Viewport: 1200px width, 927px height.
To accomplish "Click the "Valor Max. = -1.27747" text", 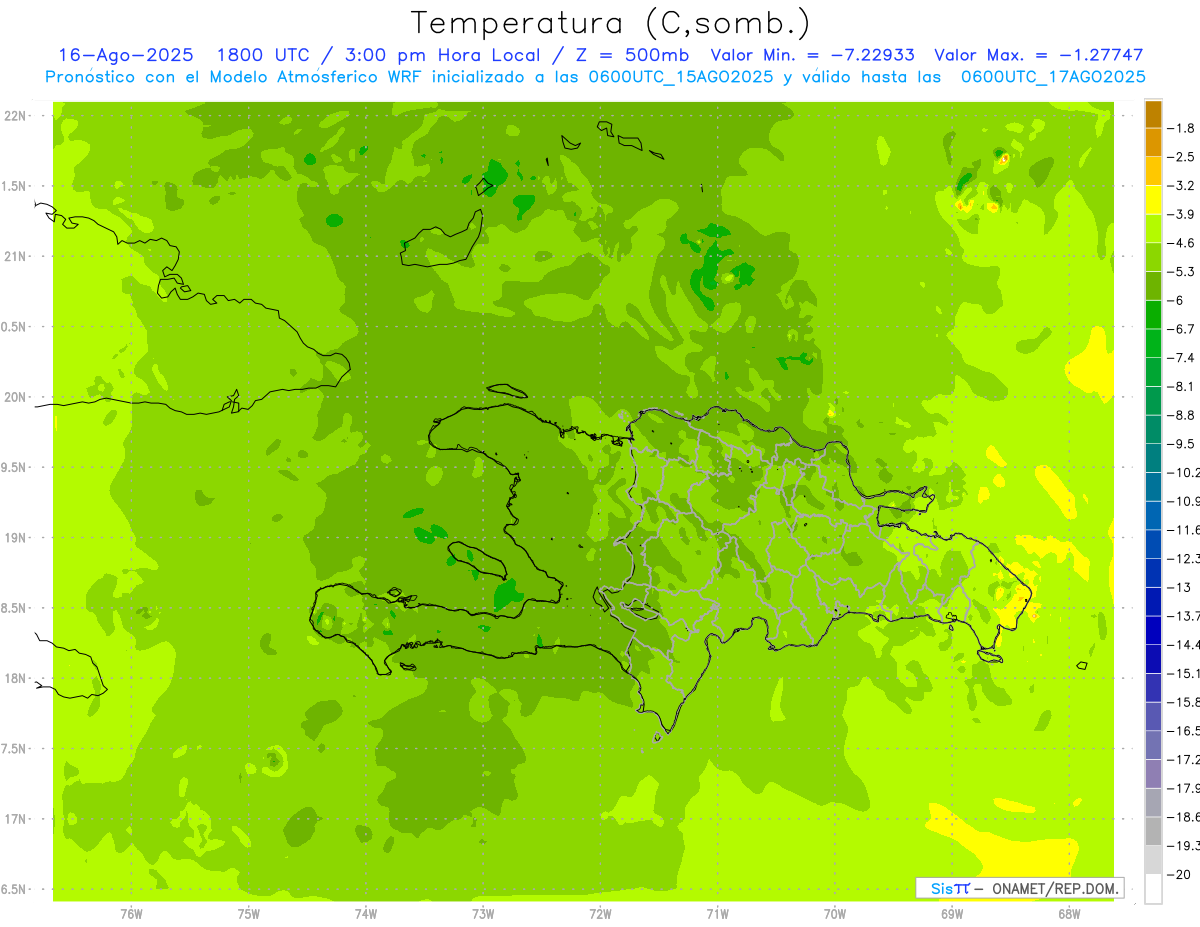I will (1038, 56).
